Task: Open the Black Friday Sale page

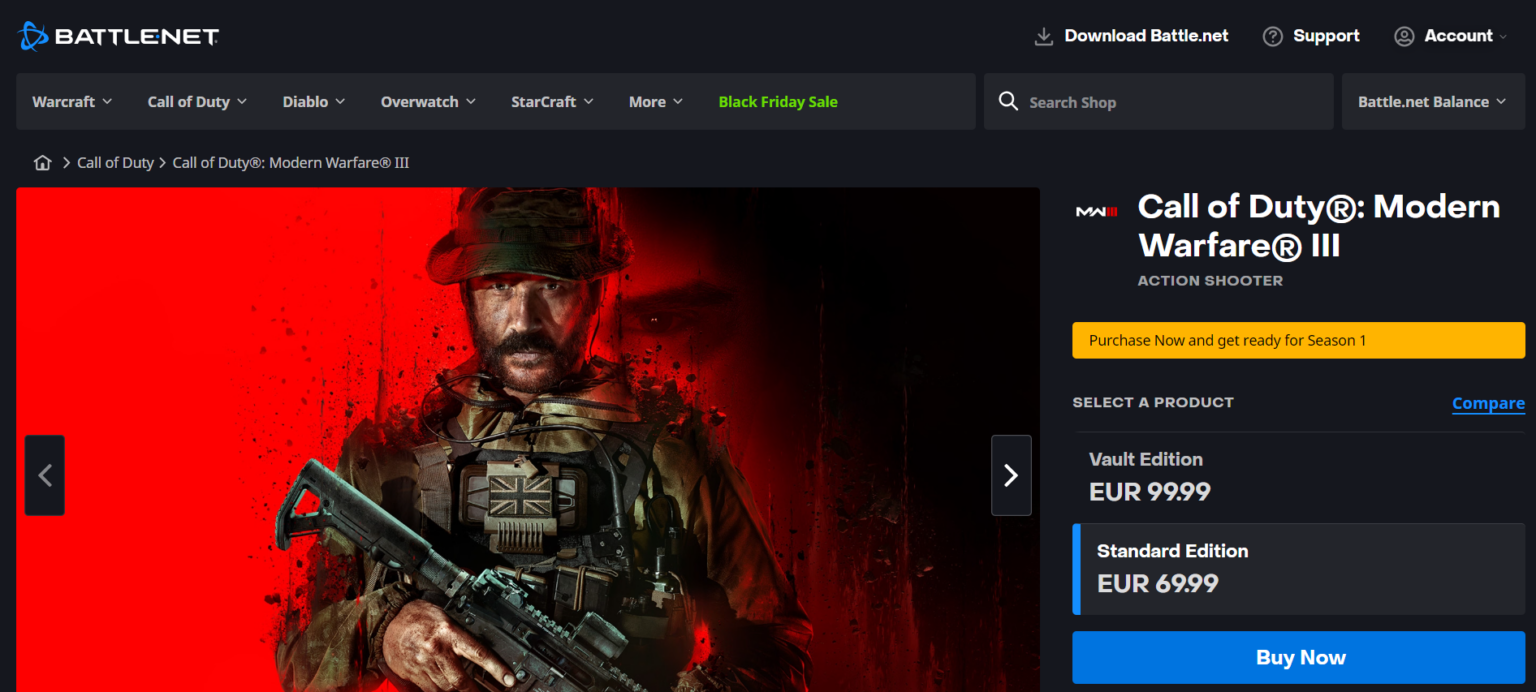Action: 777,101
